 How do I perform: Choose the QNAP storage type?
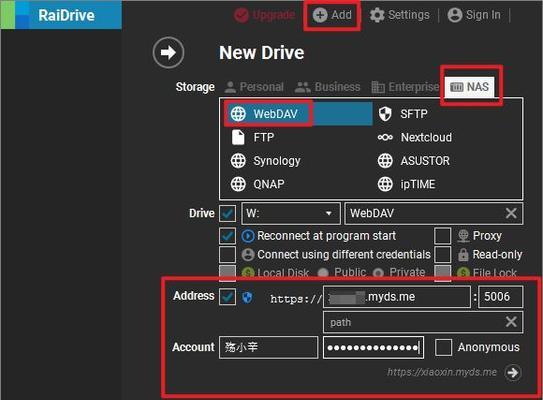point(257,184)
